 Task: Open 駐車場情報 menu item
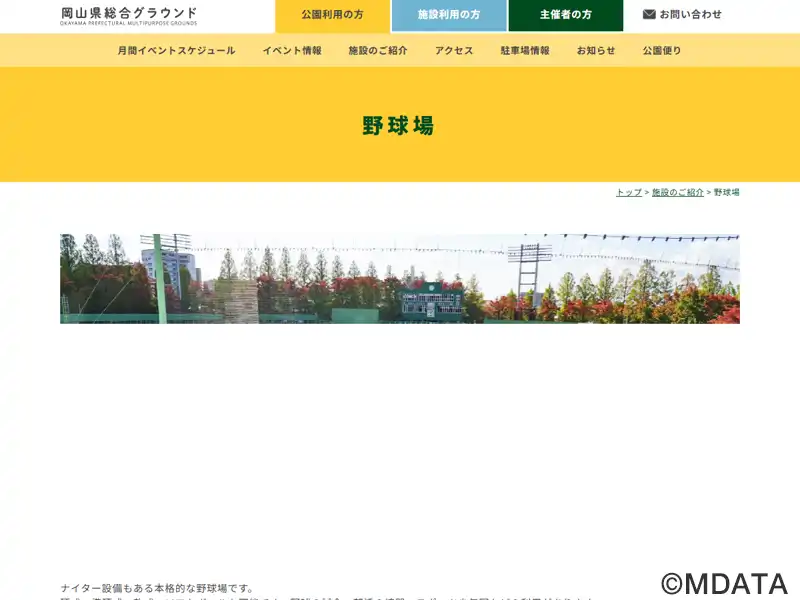pyautogui.click(x=525, y=51)
